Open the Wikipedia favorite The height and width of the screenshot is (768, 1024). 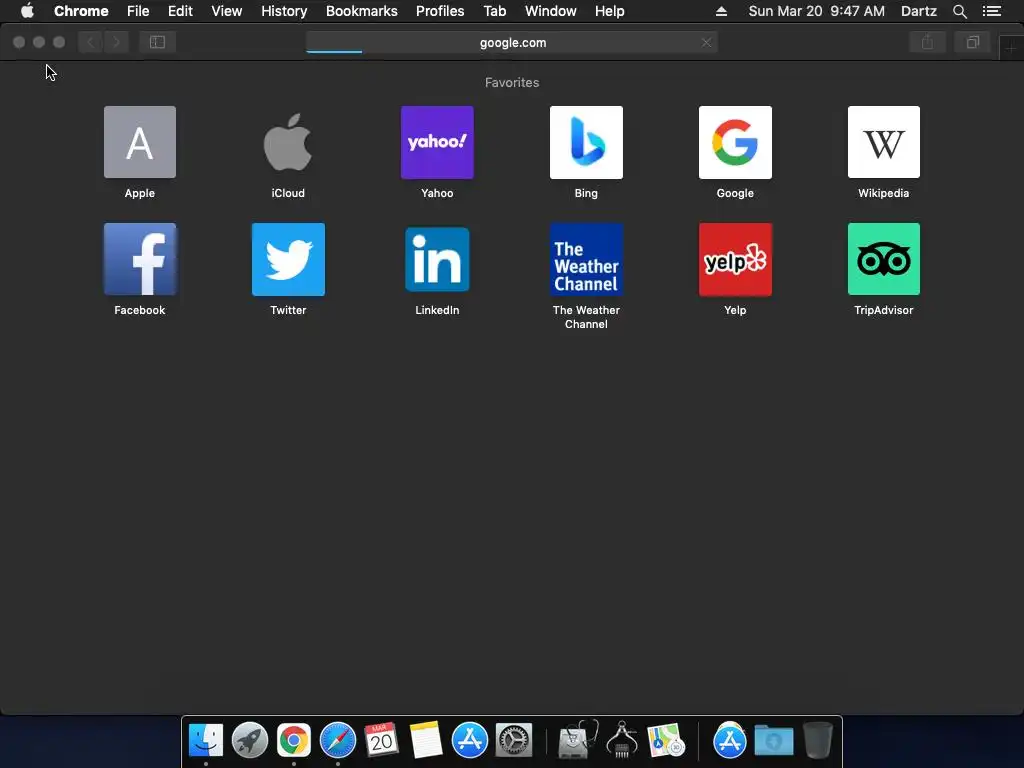tap(884, 142)
